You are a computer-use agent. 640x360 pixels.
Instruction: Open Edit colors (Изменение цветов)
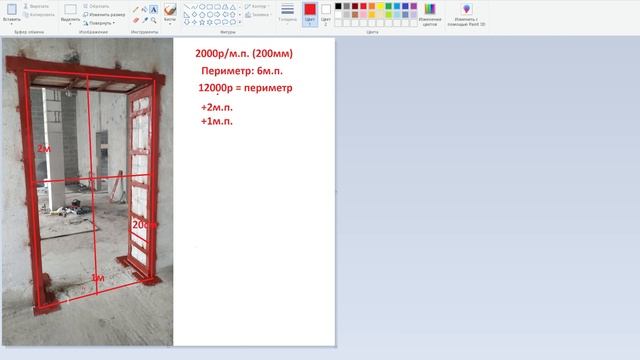click(x=430, y=14)
